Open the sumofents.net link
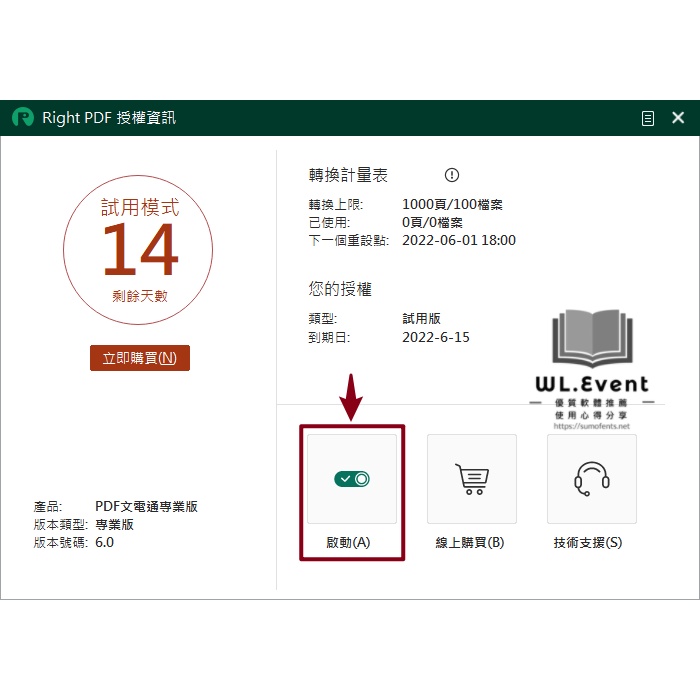Viewport: 700px width, 700px height. [x=591, y=426]
